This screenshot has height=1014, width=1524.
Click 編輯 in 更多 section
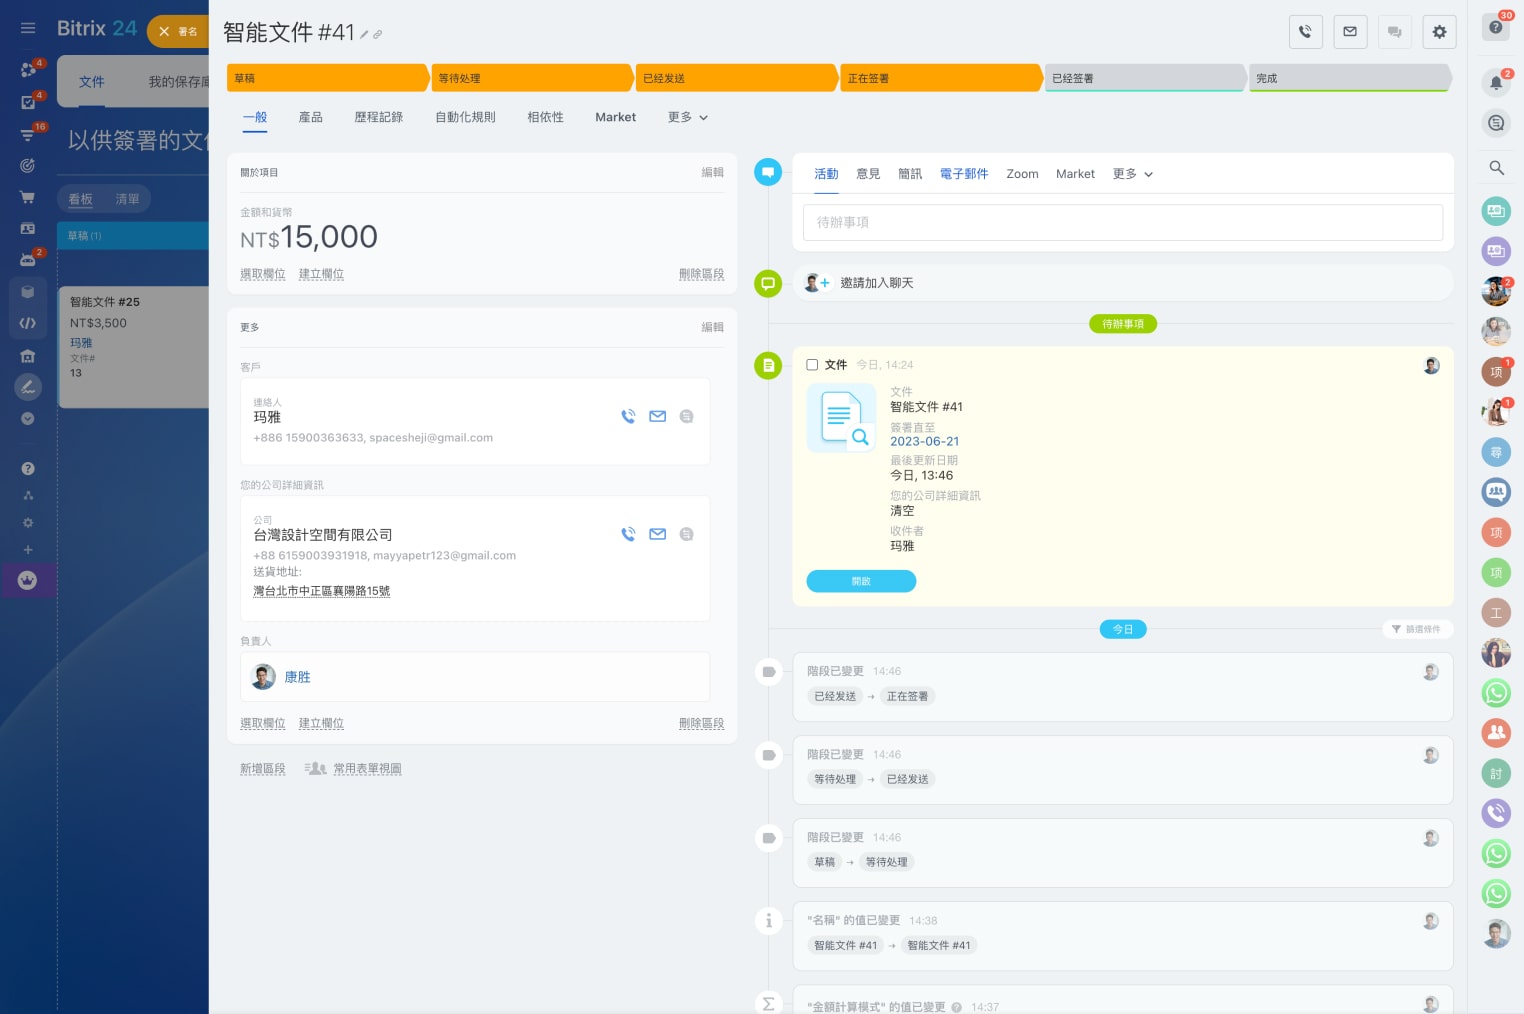(712, 327)
